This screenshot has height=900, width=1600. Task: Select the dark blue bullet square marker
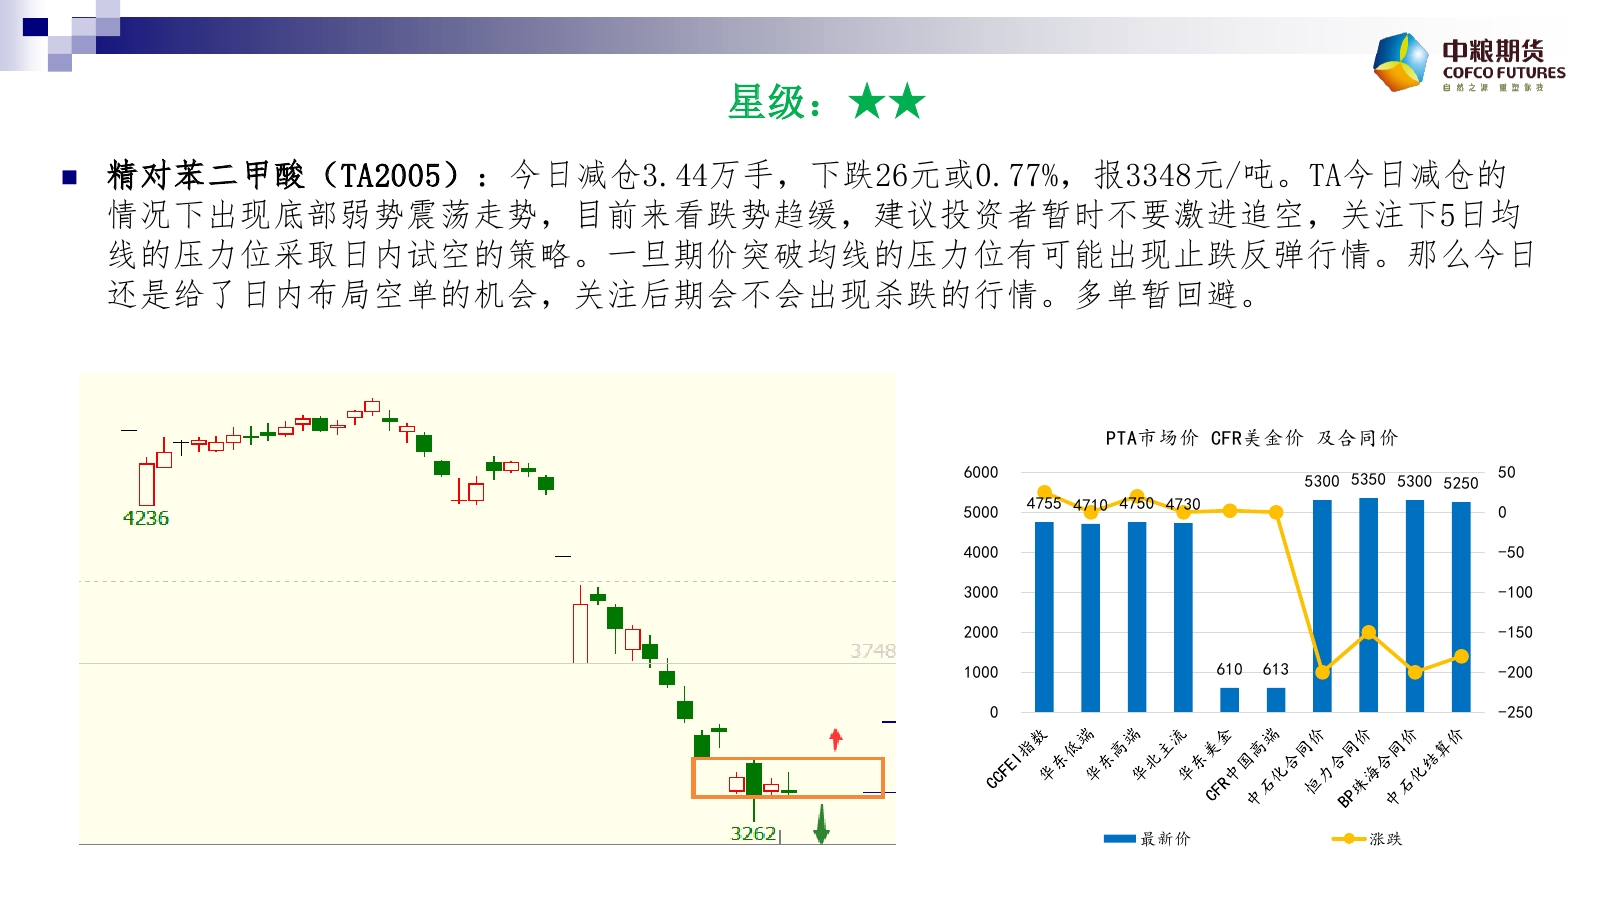pyautogui.click(x=69, y=177)
